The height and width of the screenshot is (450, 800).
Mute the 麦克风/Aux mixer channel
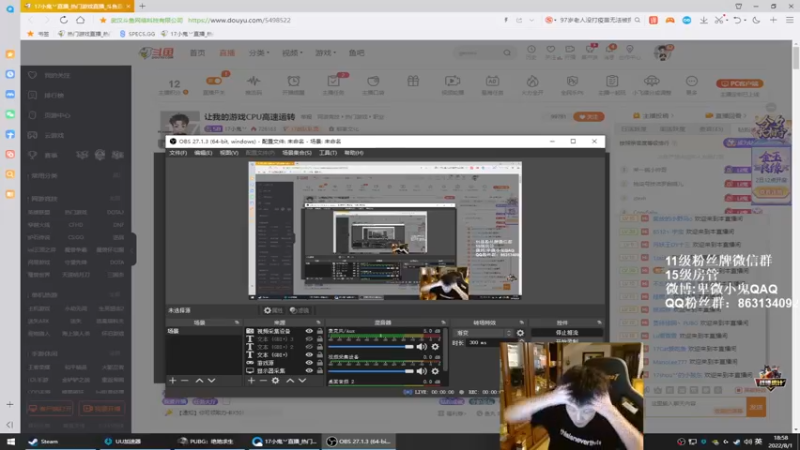point(421,347)
